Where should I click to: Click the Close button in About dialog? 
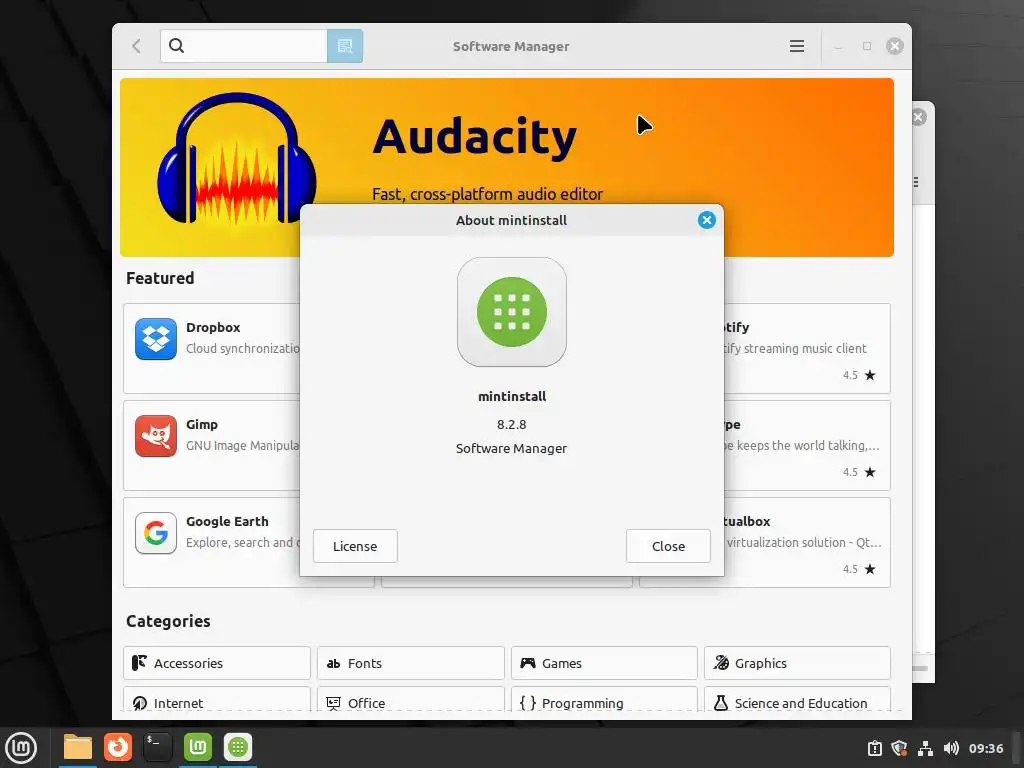pyautogui.click(x=668, y=546)
